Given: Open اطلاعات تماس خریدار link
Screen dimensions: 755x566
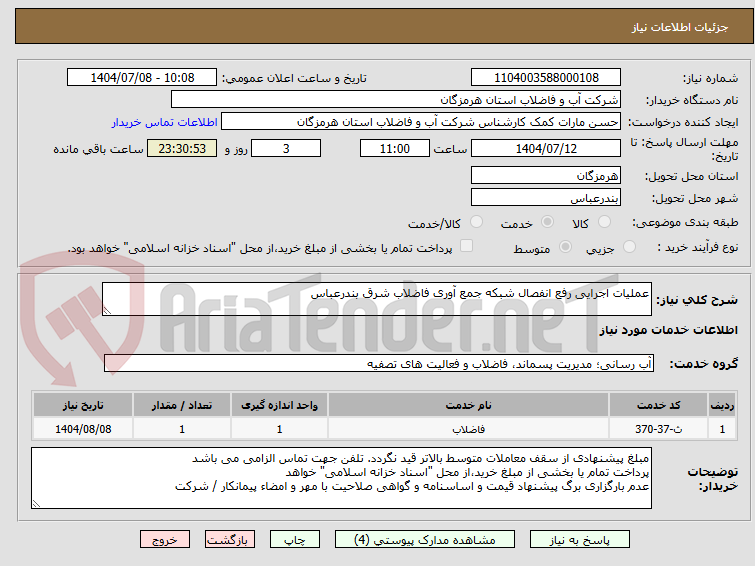Looking at the screenshot, I should 165,122.
